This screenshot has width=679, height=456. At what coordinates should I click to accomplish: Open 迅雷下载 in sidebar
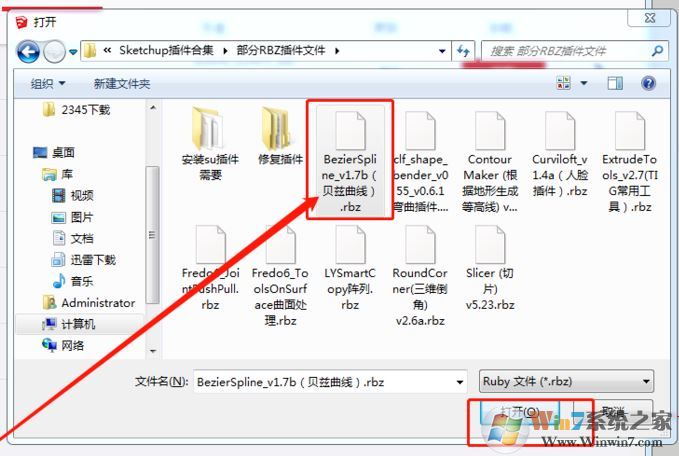tap(83, 260)
